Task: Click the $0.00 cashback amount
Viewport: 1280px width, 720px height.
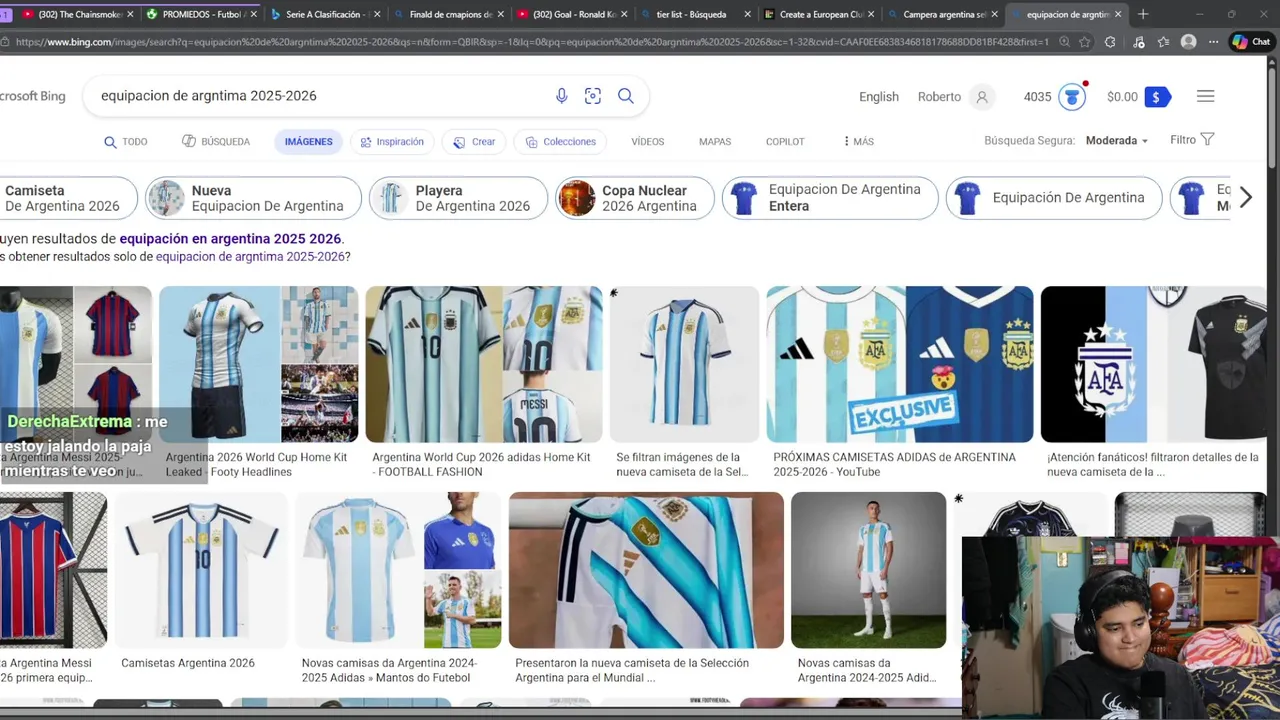Action: tap(1122, 97)
